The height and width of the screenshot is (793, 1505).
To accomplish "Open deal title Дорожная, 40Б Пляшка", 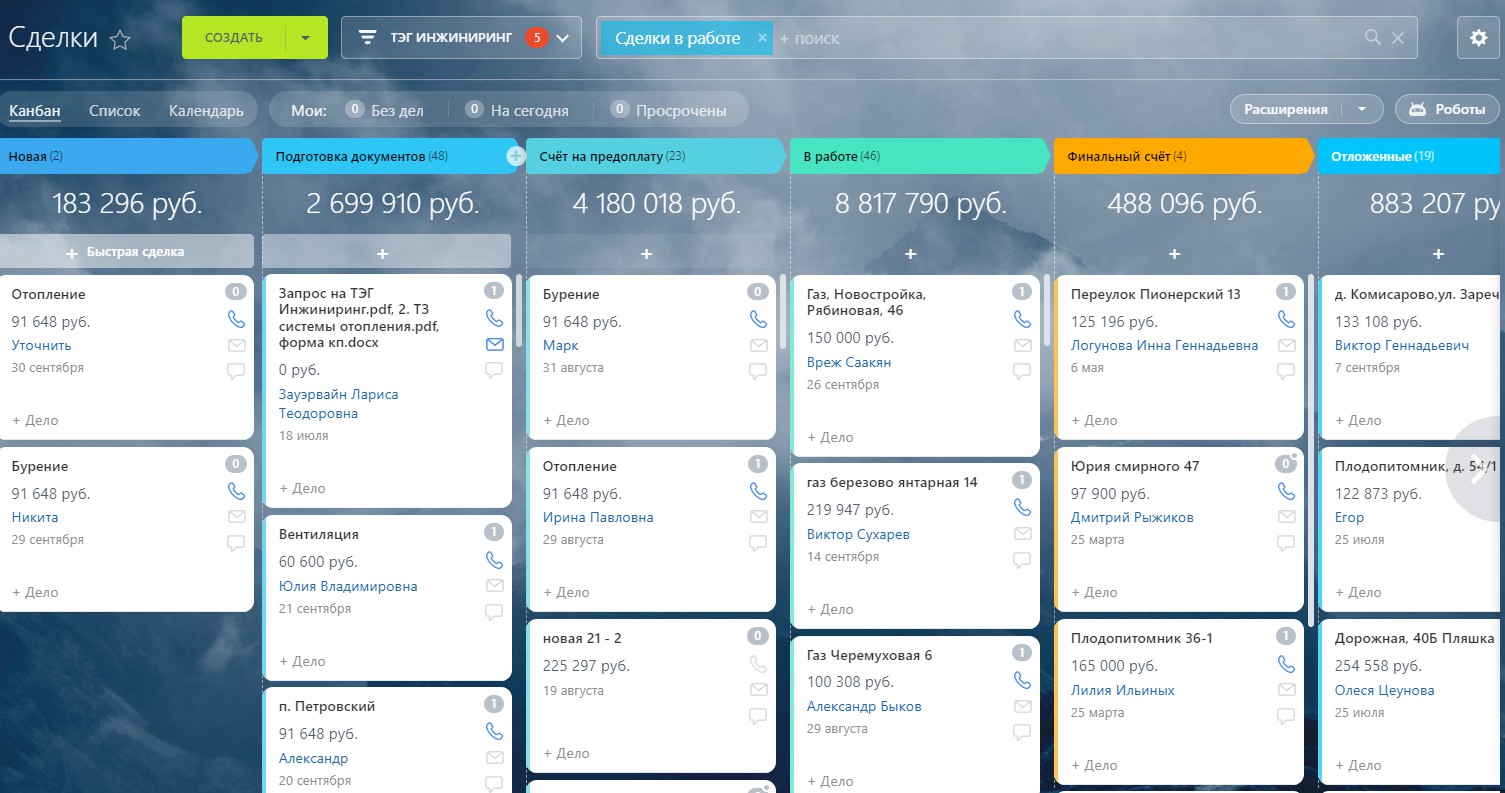I will (1415, 638).
